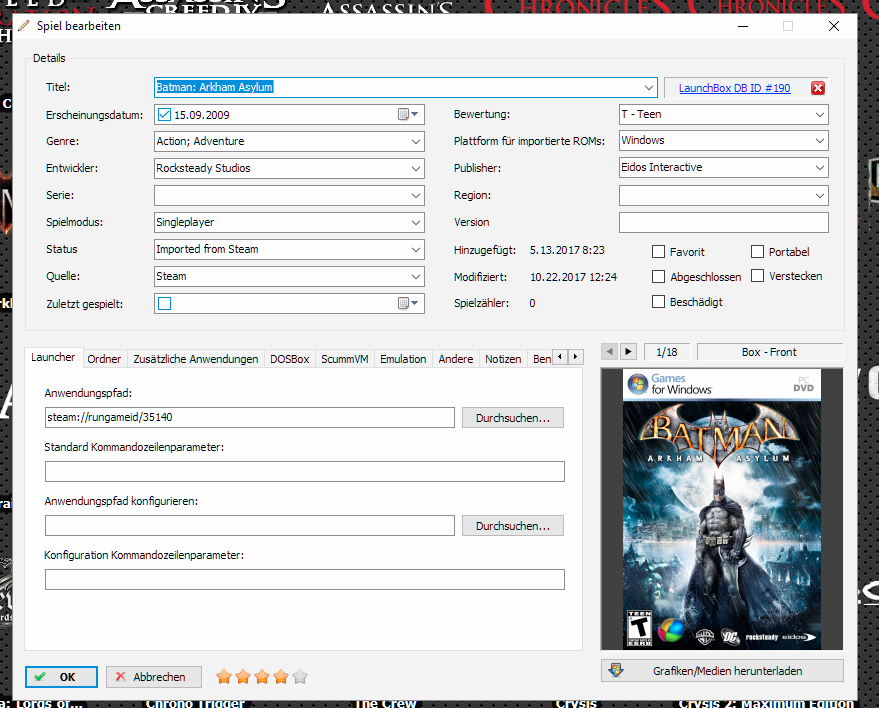
Task: Focus the Standard Kommandozeilenparameter field
Action: (304, 471)
